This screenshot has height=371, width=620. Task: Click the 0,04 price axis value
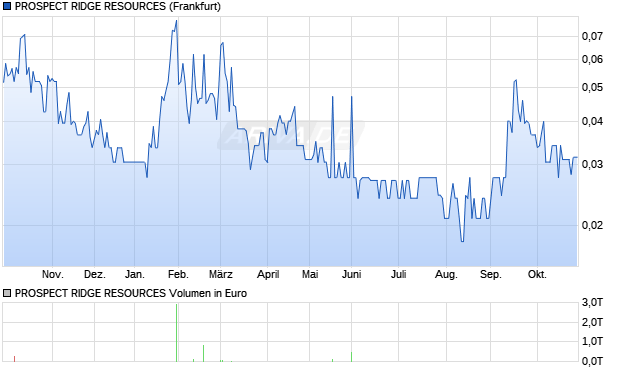coord(592,121)
